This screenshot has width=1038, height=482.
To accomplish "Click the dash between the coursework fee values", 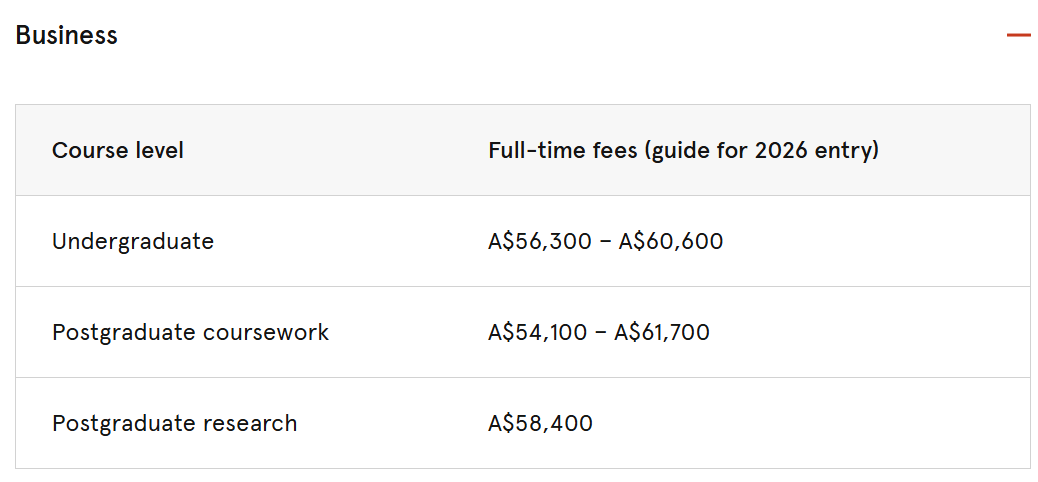I will 600,333.
